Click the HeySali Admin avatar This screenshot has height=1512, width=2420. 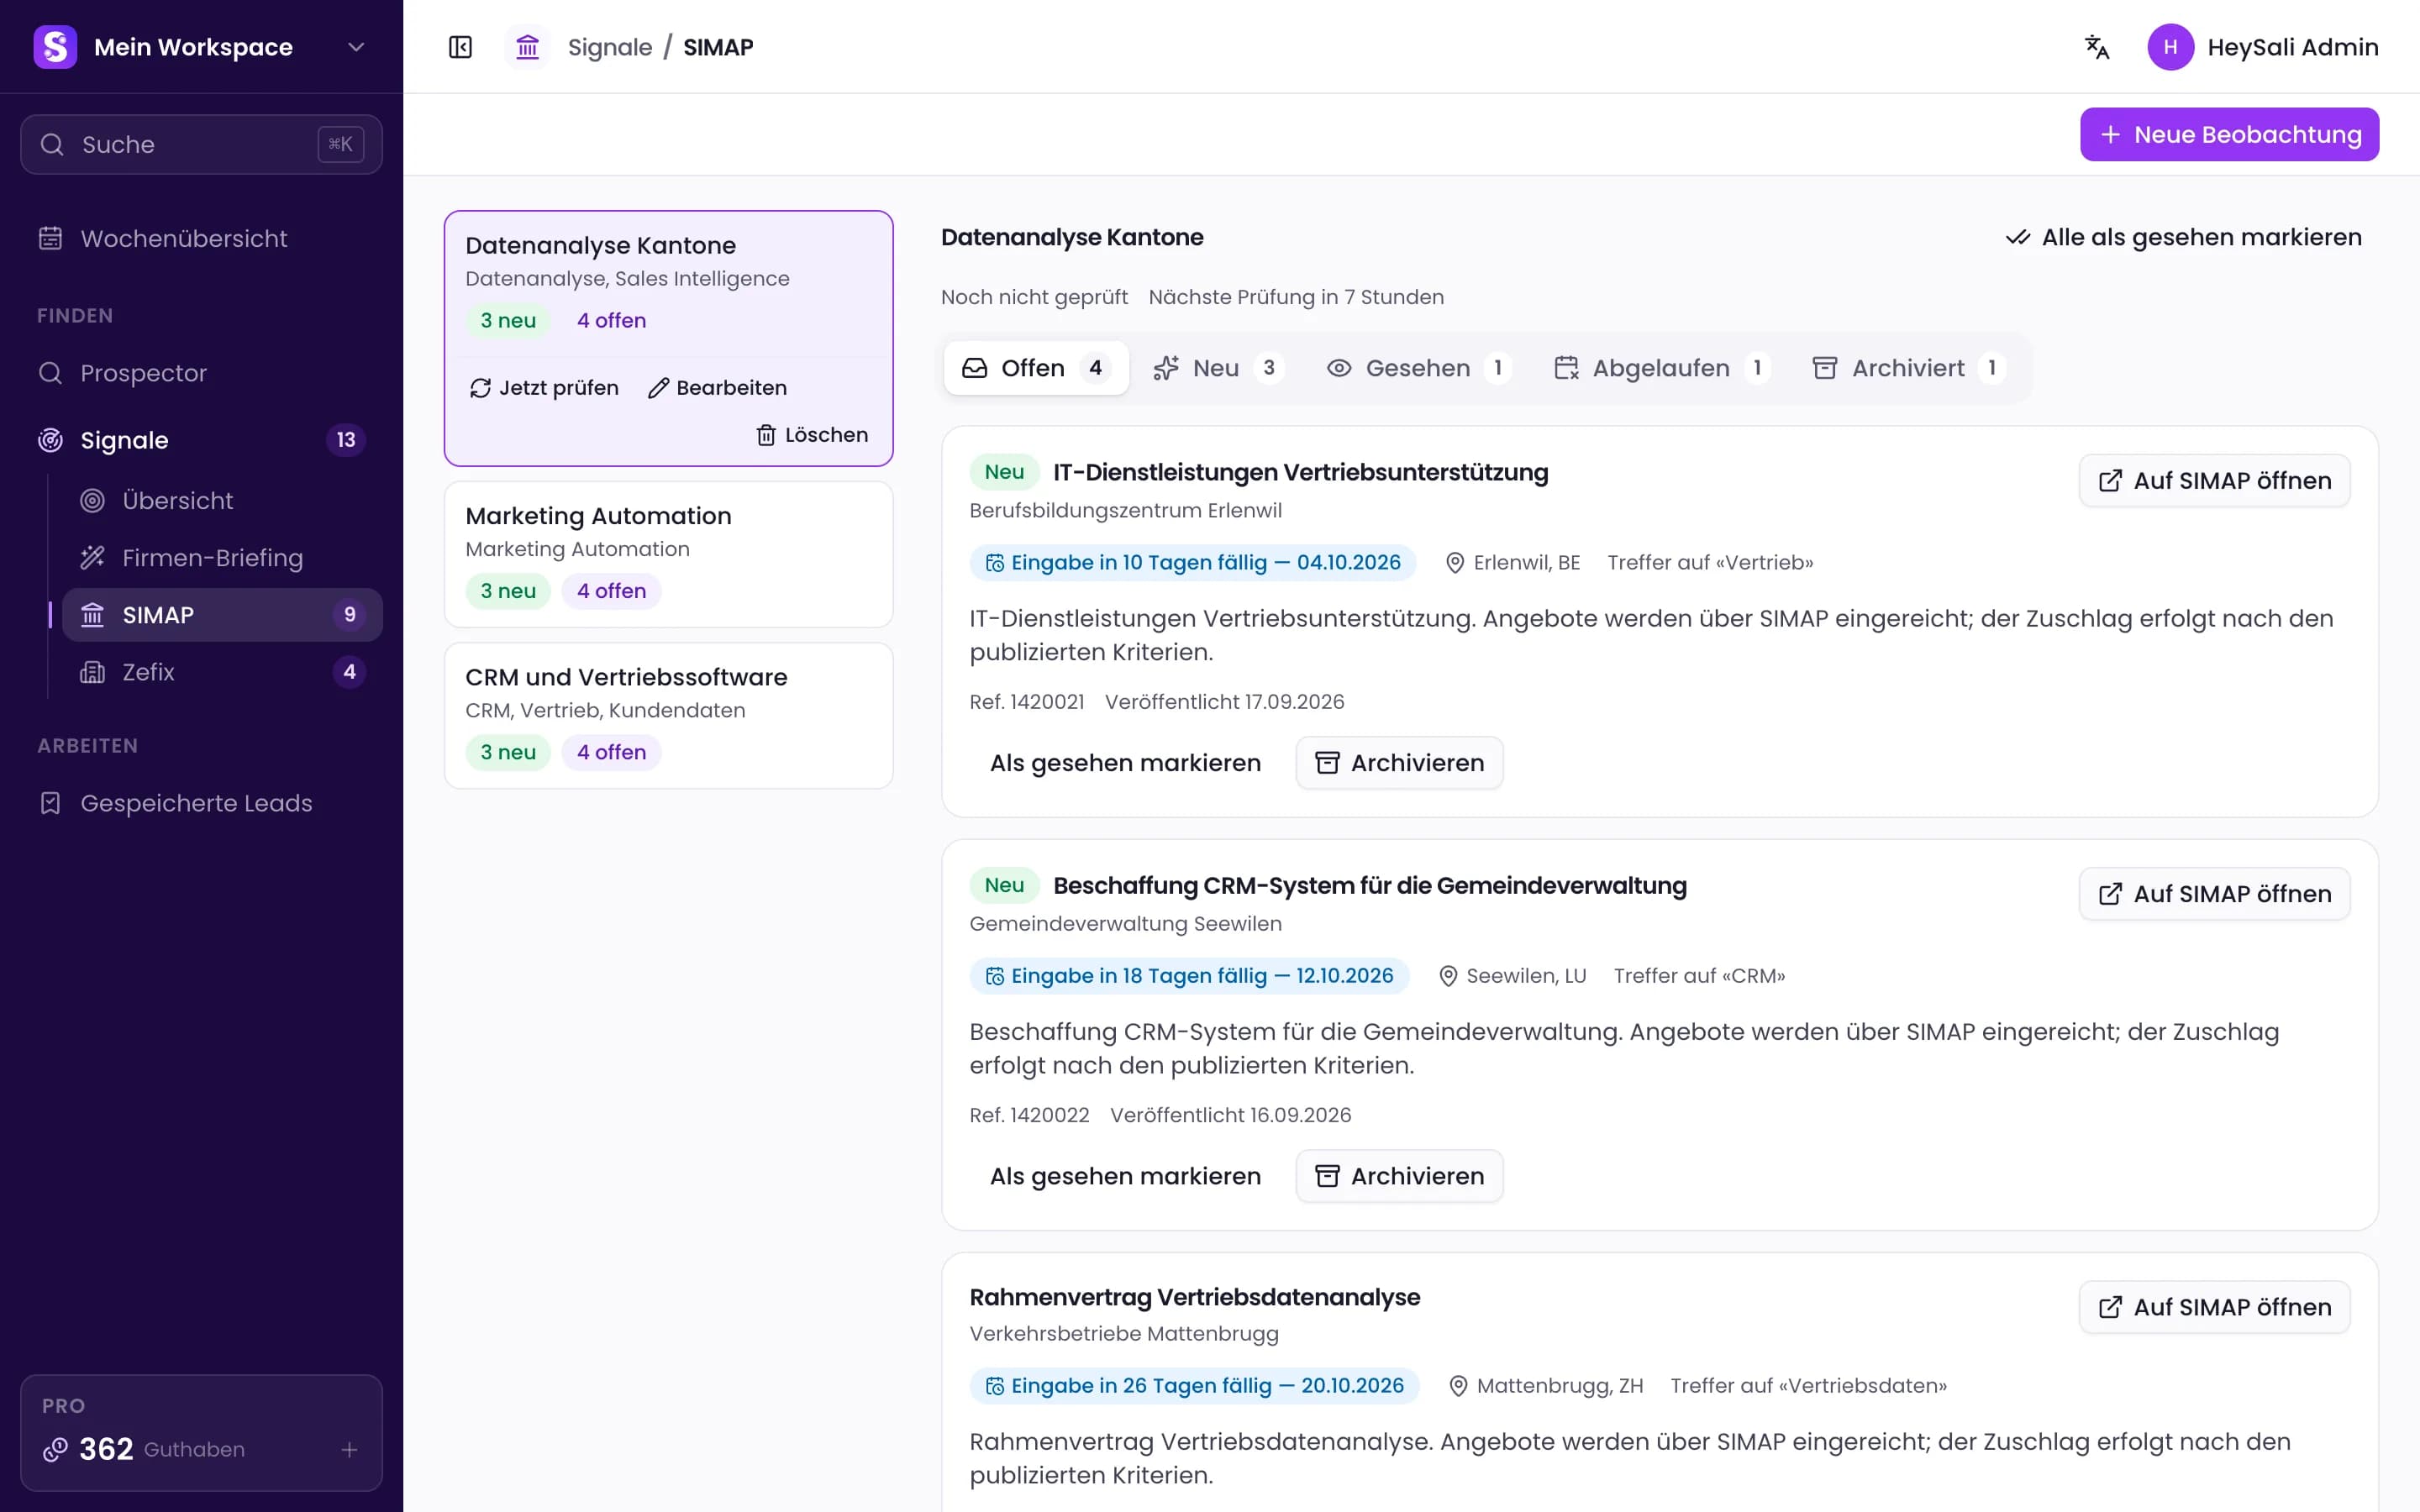tap(2170, 47)
